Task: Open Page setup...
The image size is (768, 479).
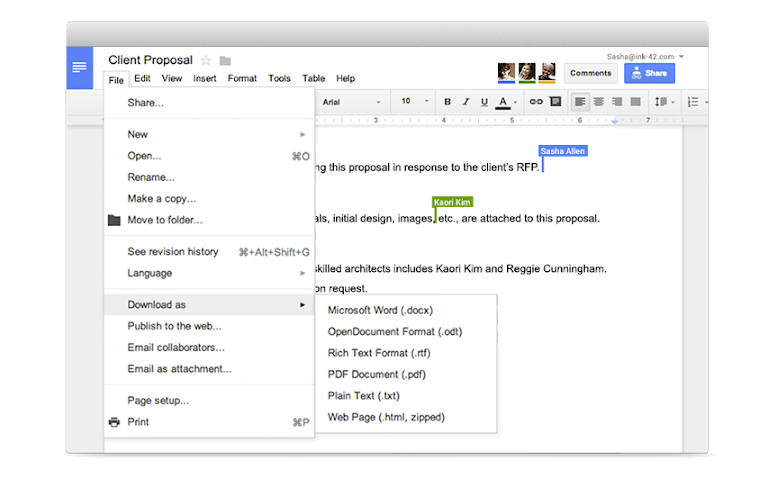Action: tap(209, 401)
